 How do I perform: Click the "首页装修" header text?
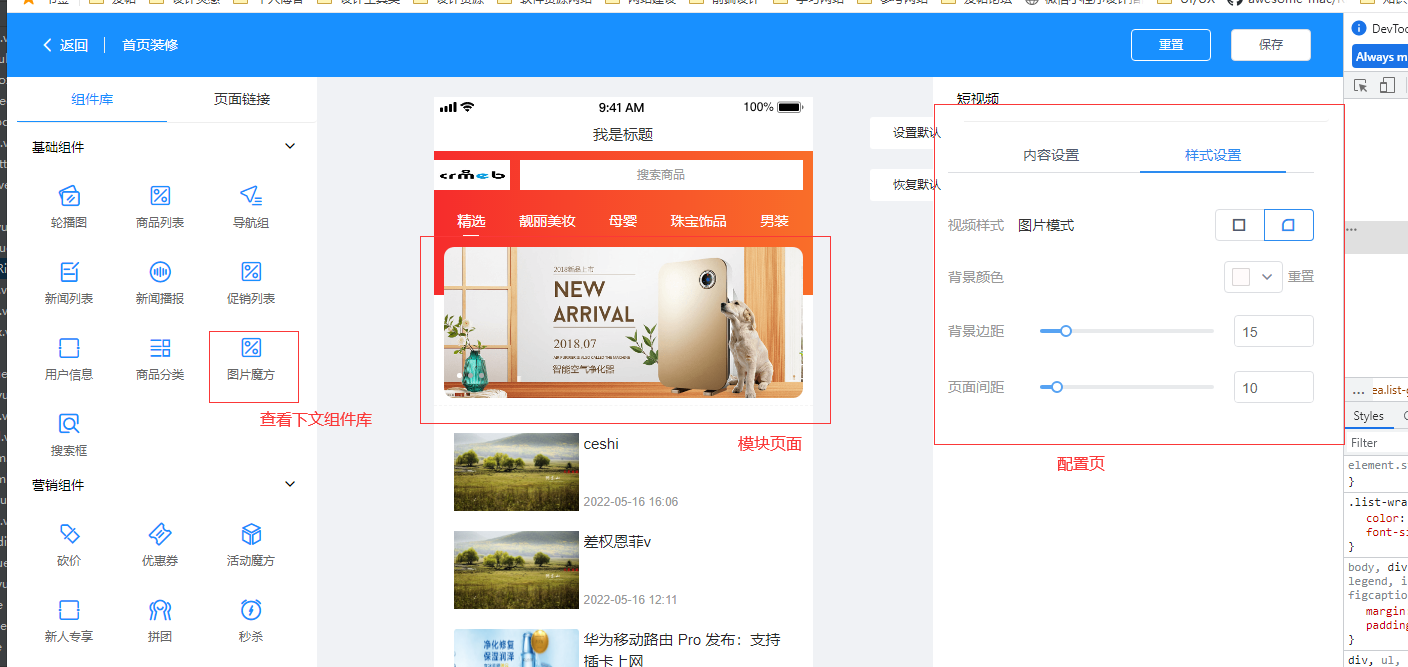pyautogui.click(x=150, y=45)
